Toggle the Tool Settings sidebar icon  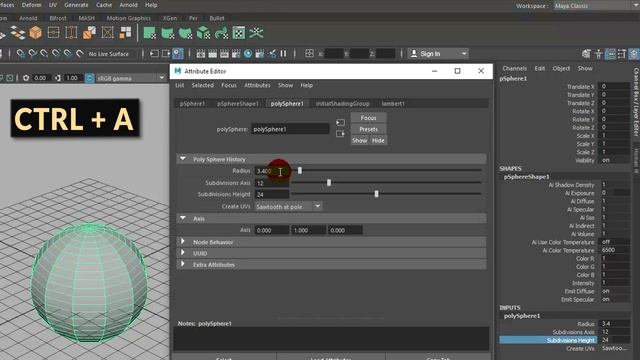point(622,54)
